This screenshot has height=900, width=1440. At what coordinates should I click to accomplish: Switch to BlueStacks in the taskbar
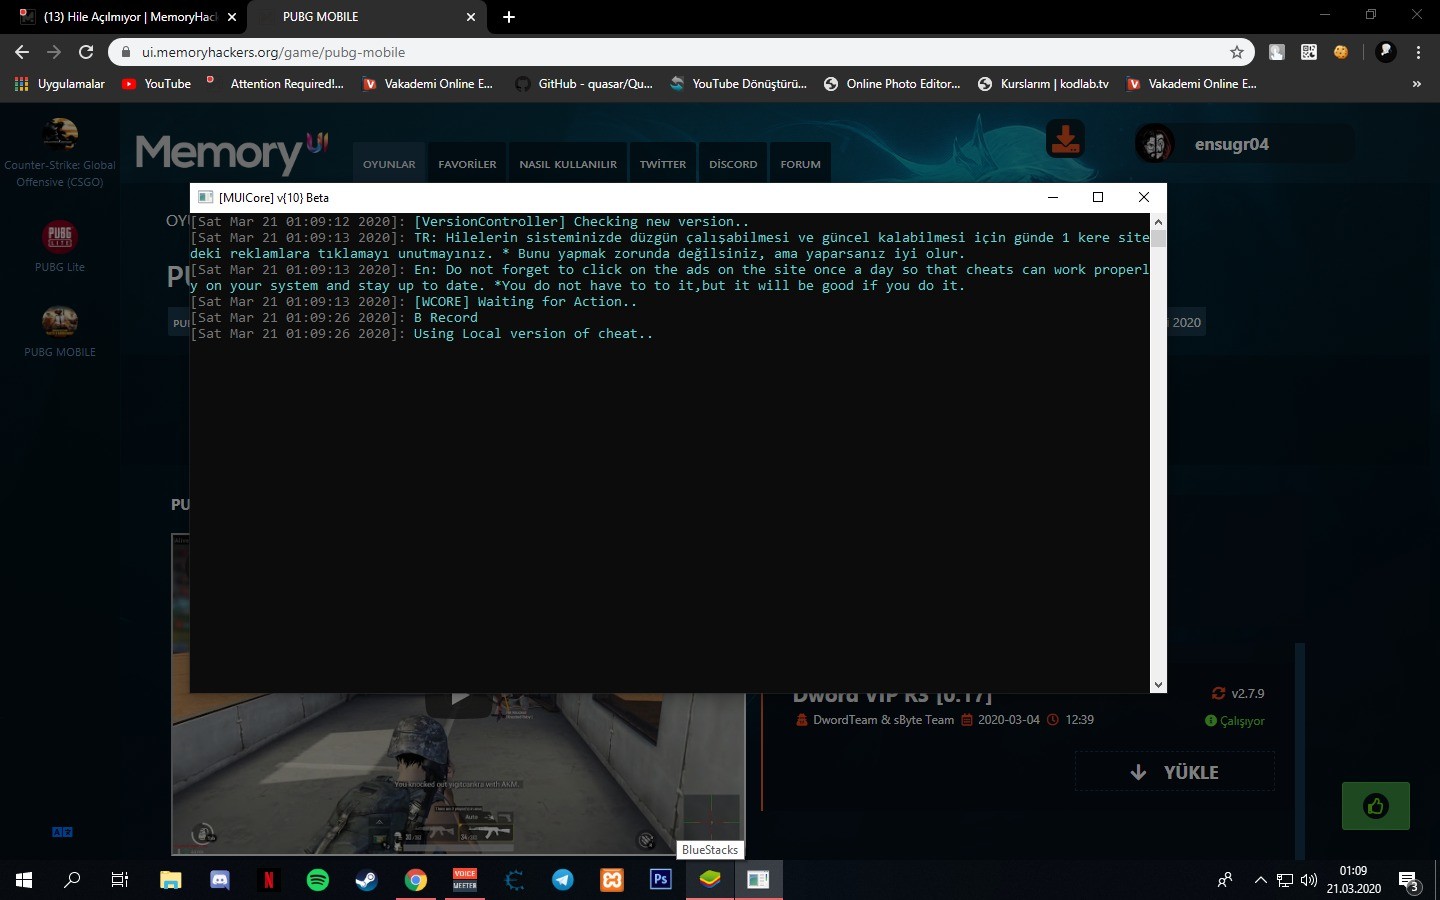tap(710, 880)
